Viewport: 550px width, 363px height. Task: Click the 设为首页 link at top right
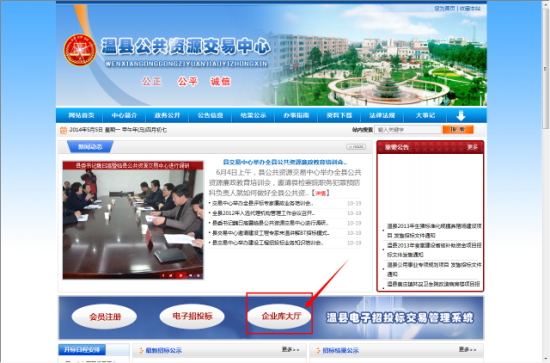tap(445, 8)
